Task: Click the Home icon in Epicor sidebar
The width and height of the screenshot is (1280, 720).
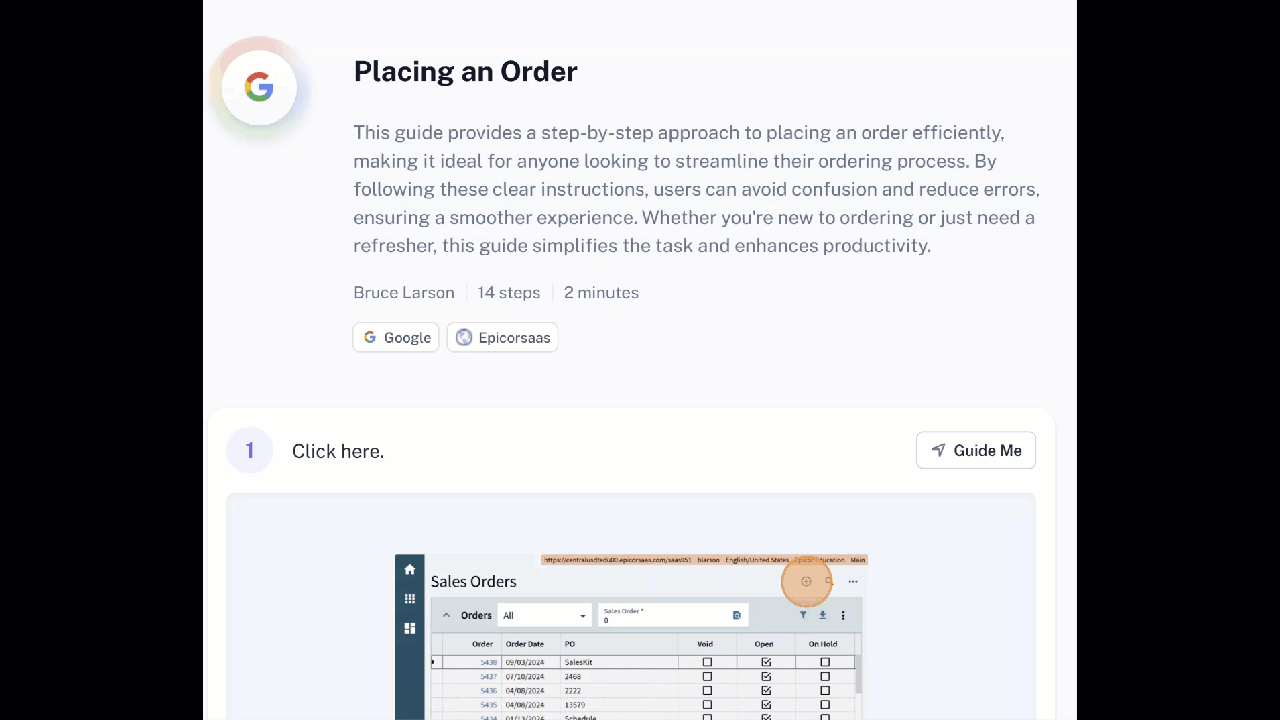Action: (409, 569)
